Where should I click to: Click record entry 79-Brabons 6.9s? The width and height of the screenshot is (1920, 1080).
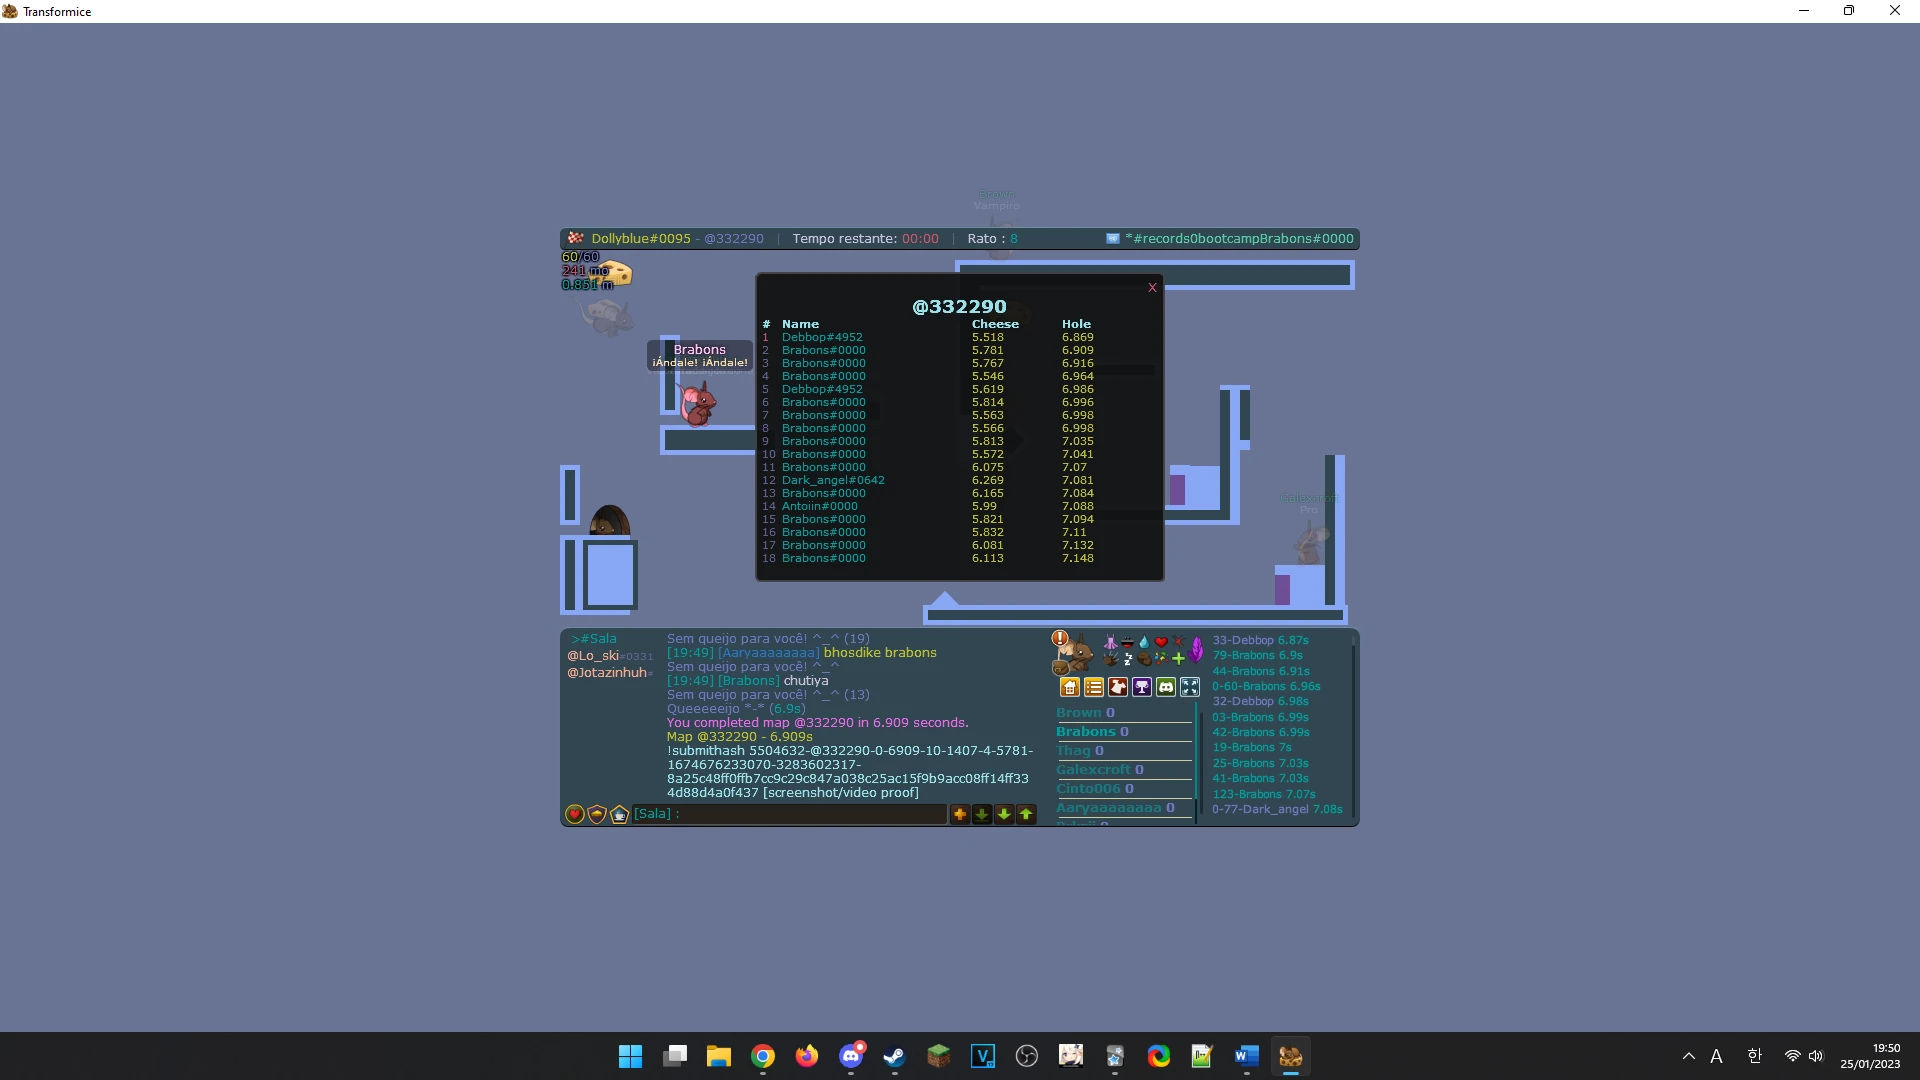point(1257,656)
